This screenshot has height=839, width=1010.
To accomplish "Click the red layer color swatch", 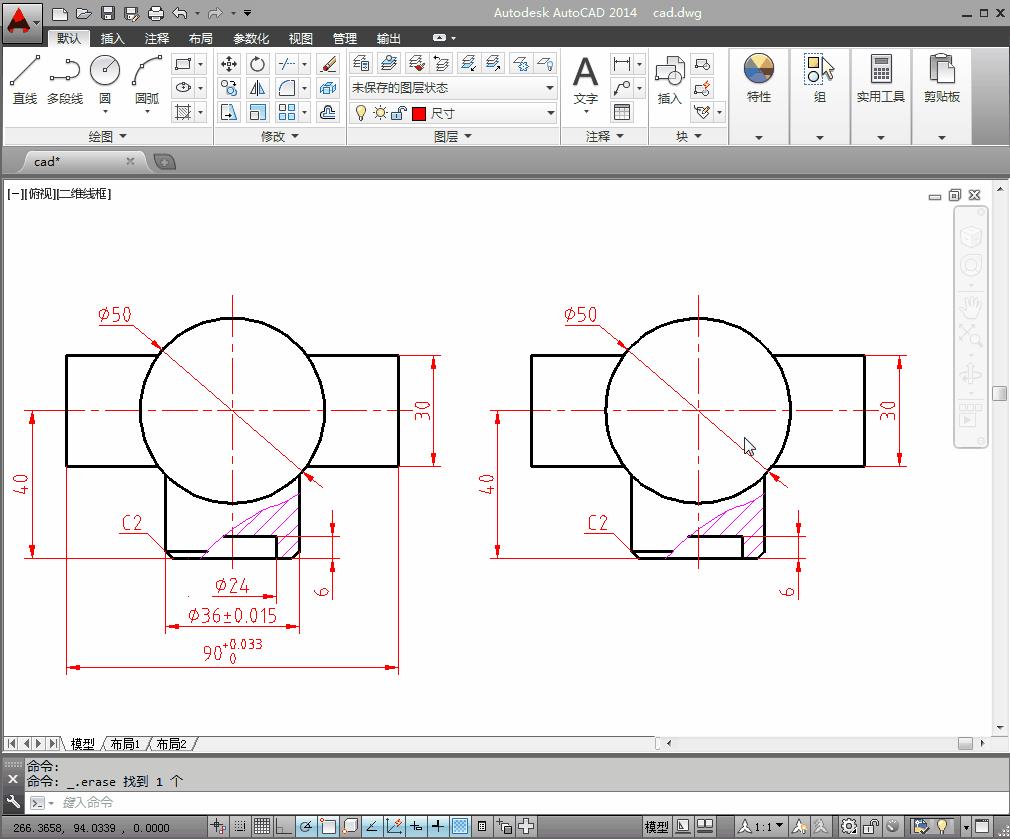I will click(x=418, y=113).
